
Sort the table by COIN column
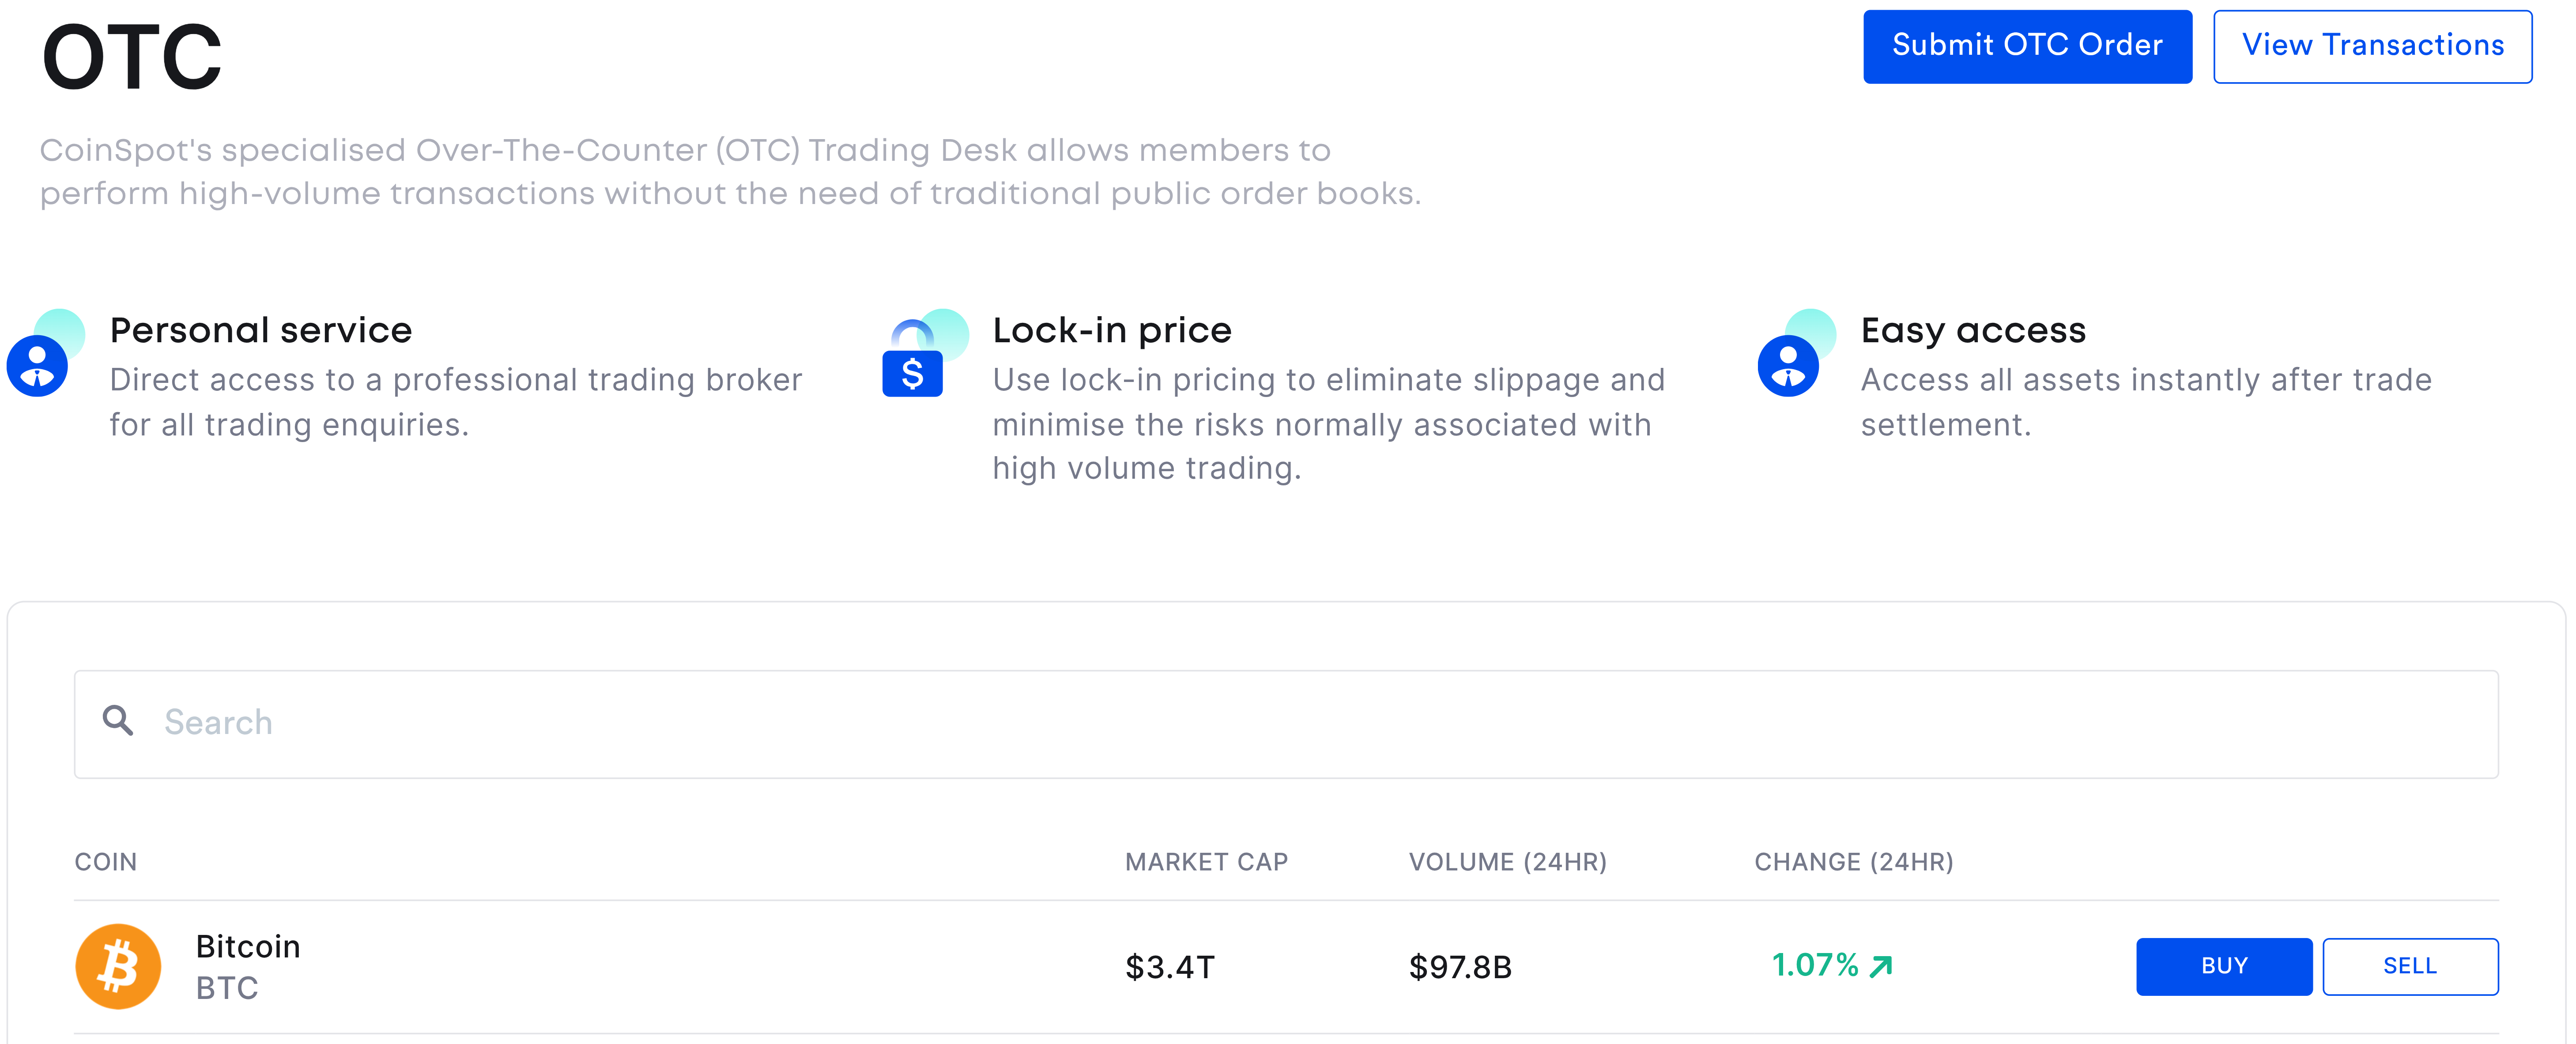(x=106, y=861)
